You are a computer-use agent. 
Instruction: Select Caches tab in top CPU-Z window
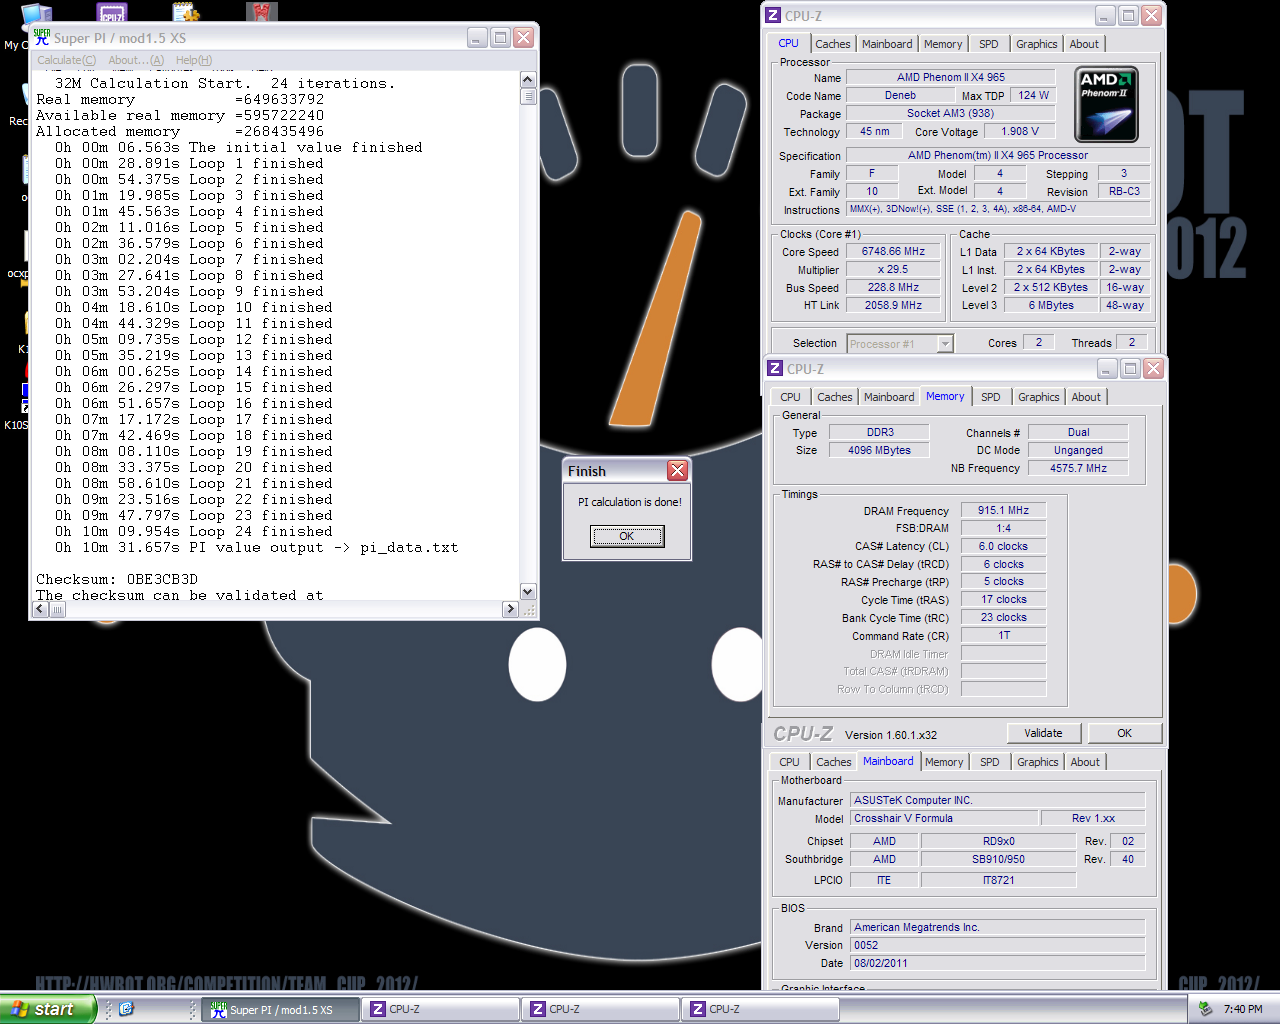coord(832,44)
